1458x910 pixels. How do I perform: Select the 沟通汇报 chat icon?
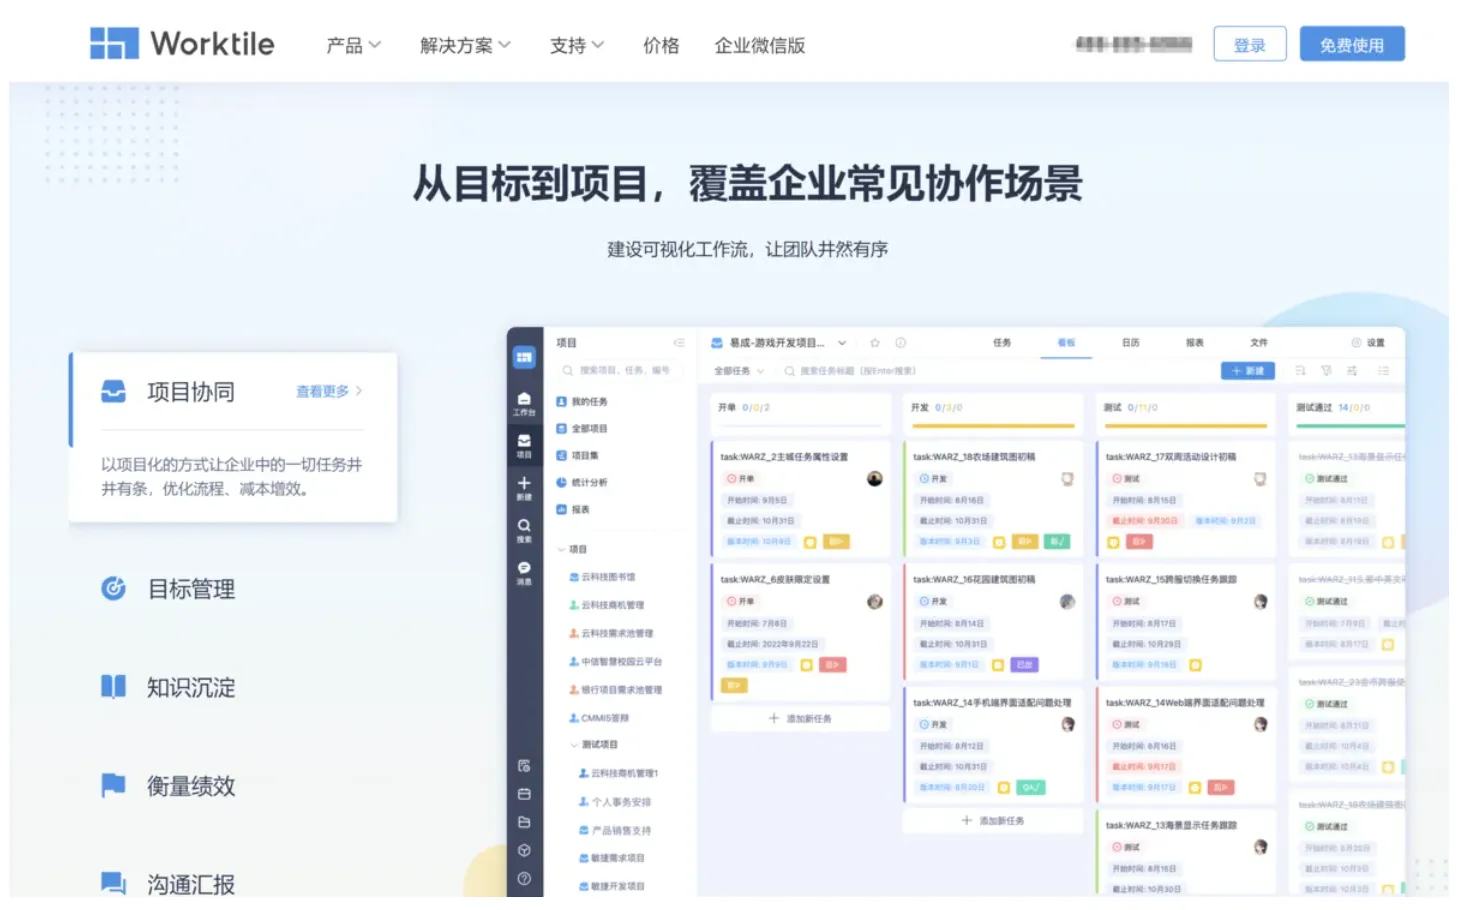[114, 883]
